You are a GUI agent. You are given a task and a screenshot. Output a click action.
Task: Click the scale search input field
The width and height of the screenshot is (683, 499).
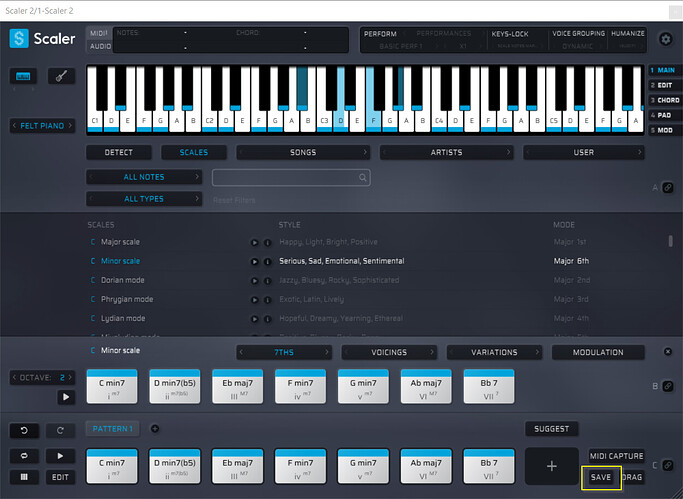291,178
